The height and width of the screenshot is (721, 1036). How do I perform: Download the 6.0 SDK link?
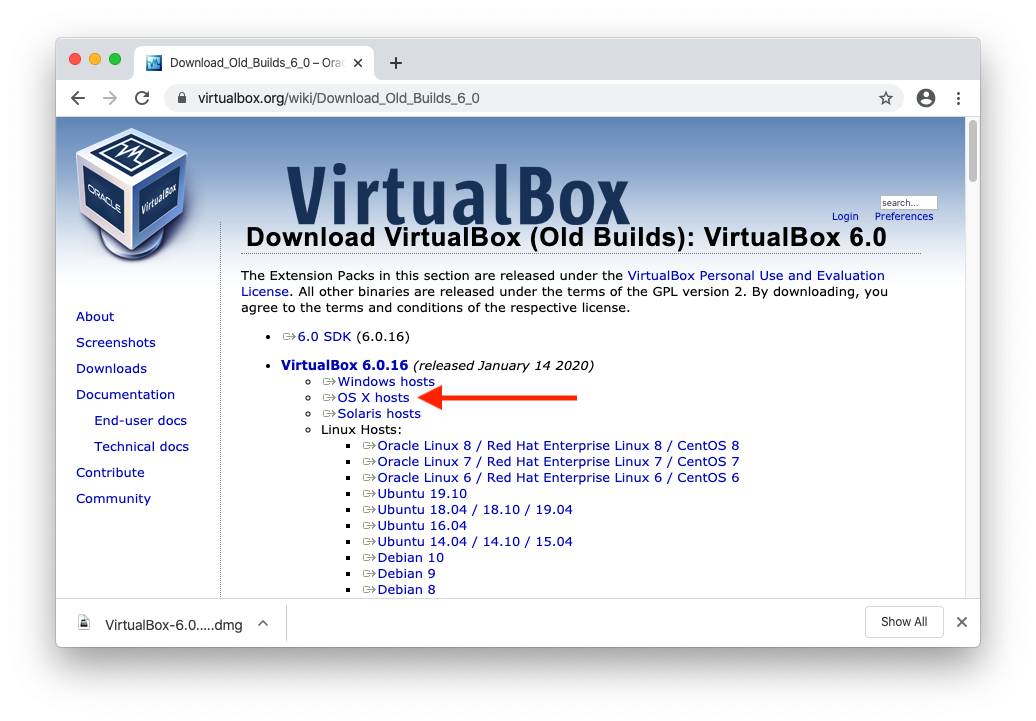coord(324,336)
